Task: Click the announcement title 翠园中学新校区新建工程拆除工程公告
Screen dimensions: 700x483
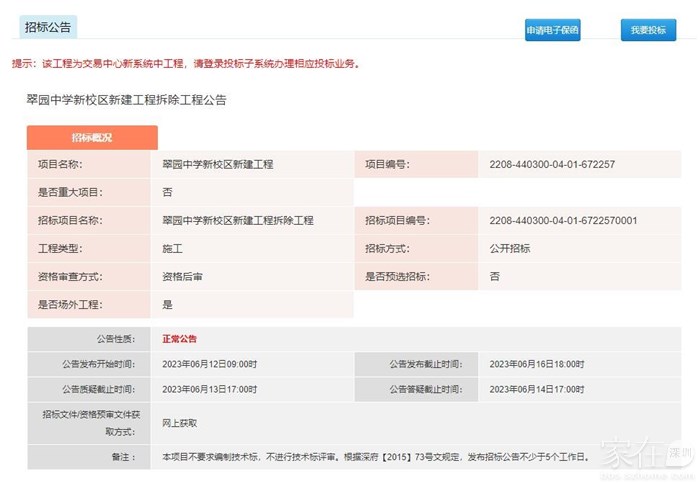Action: (126, 100)
